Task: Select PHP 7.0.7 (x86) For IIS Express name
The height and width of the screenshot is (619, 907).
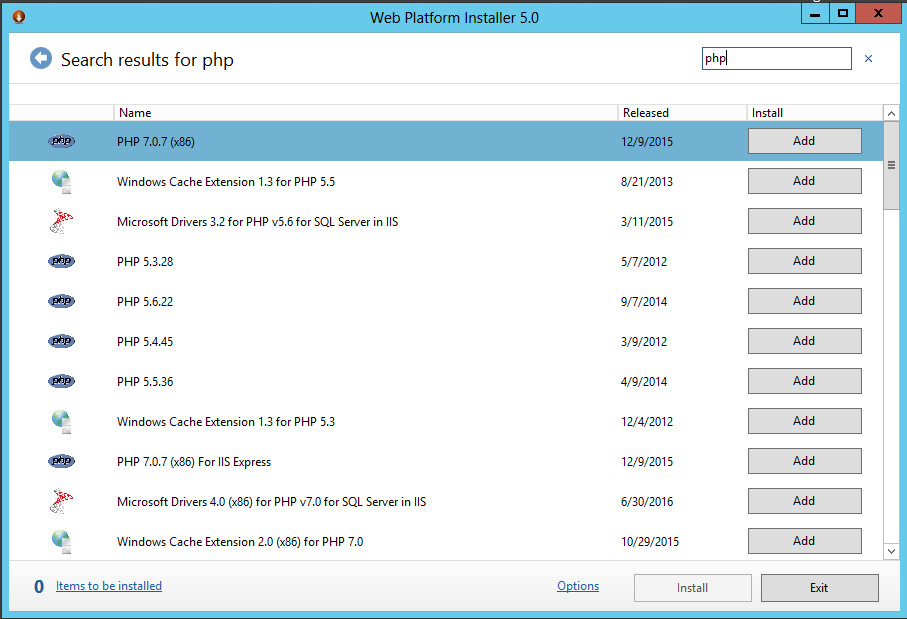Action: (x=194, y=462)
